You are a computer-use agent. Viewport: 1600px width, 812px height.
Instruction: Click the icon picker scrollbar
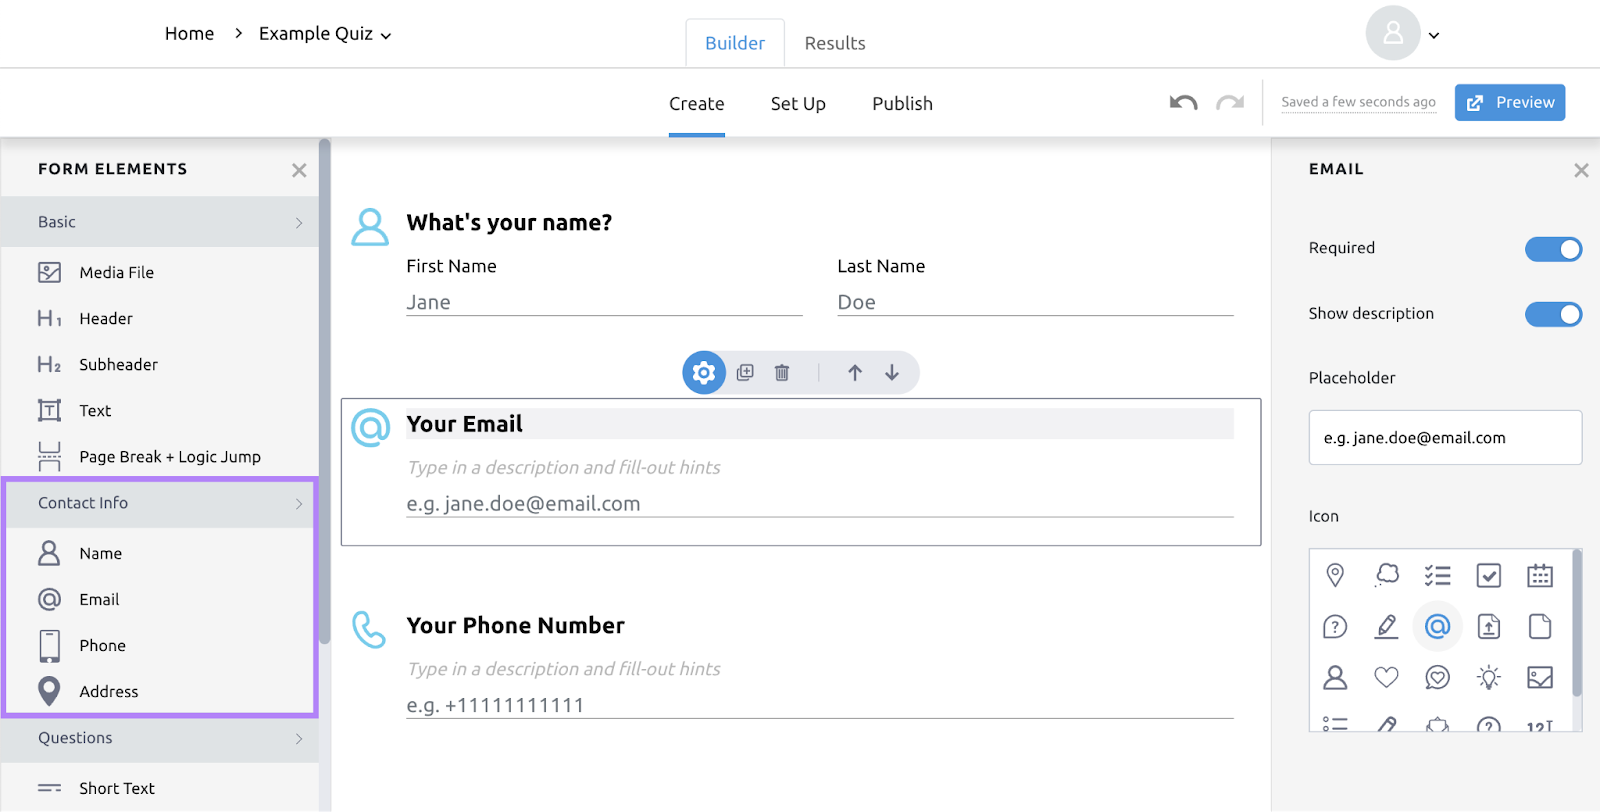tap(1577, 623)
